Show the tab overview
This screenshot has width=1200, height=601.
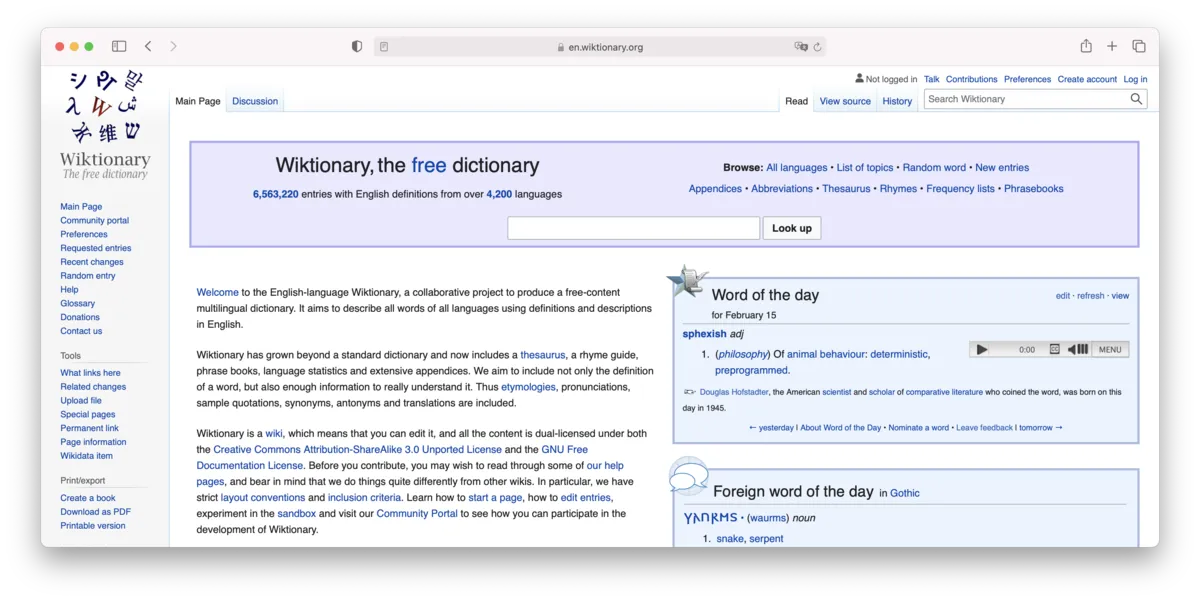click(x=1138, y=47)
